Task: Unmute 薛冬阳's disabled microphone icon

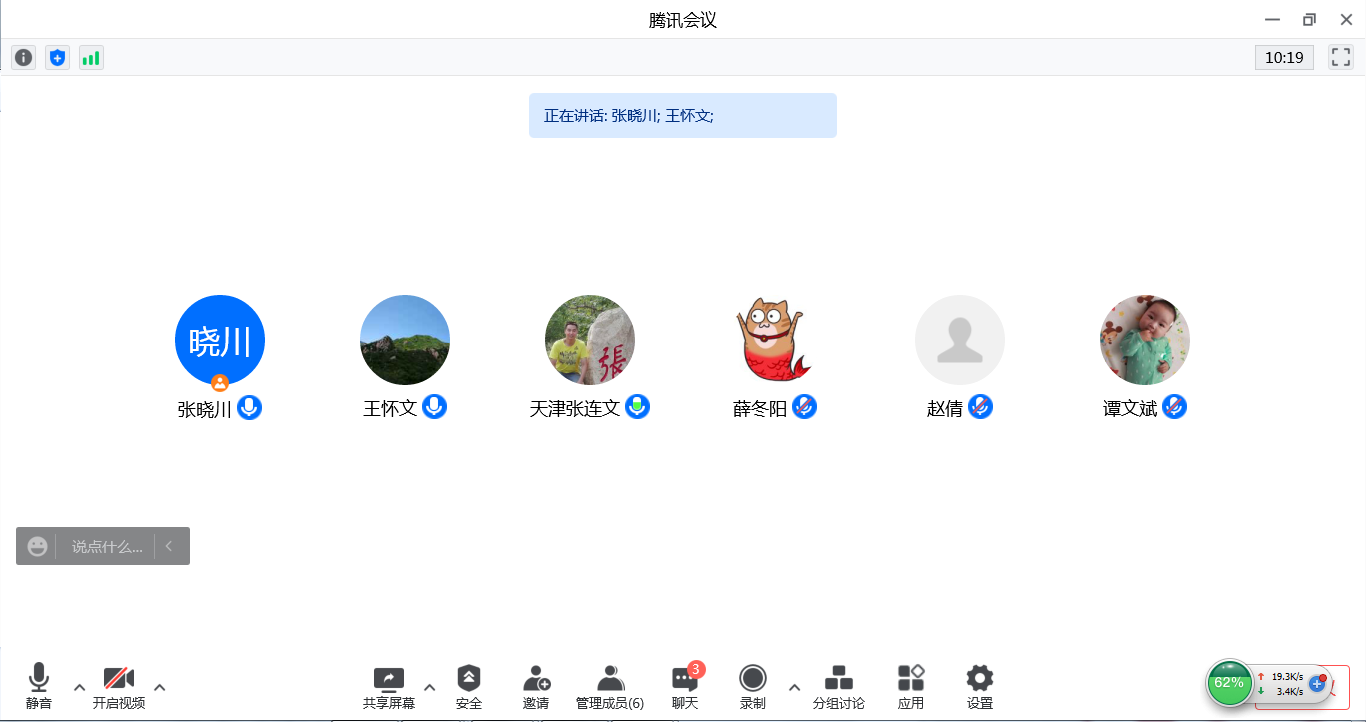Action: [x=805, y=407]
